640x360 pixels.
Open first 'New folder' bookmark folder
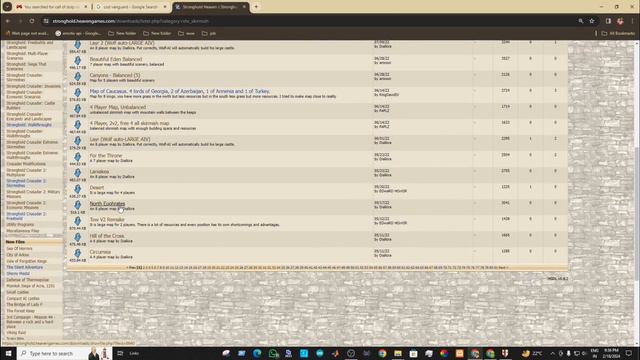click(122, 33)
